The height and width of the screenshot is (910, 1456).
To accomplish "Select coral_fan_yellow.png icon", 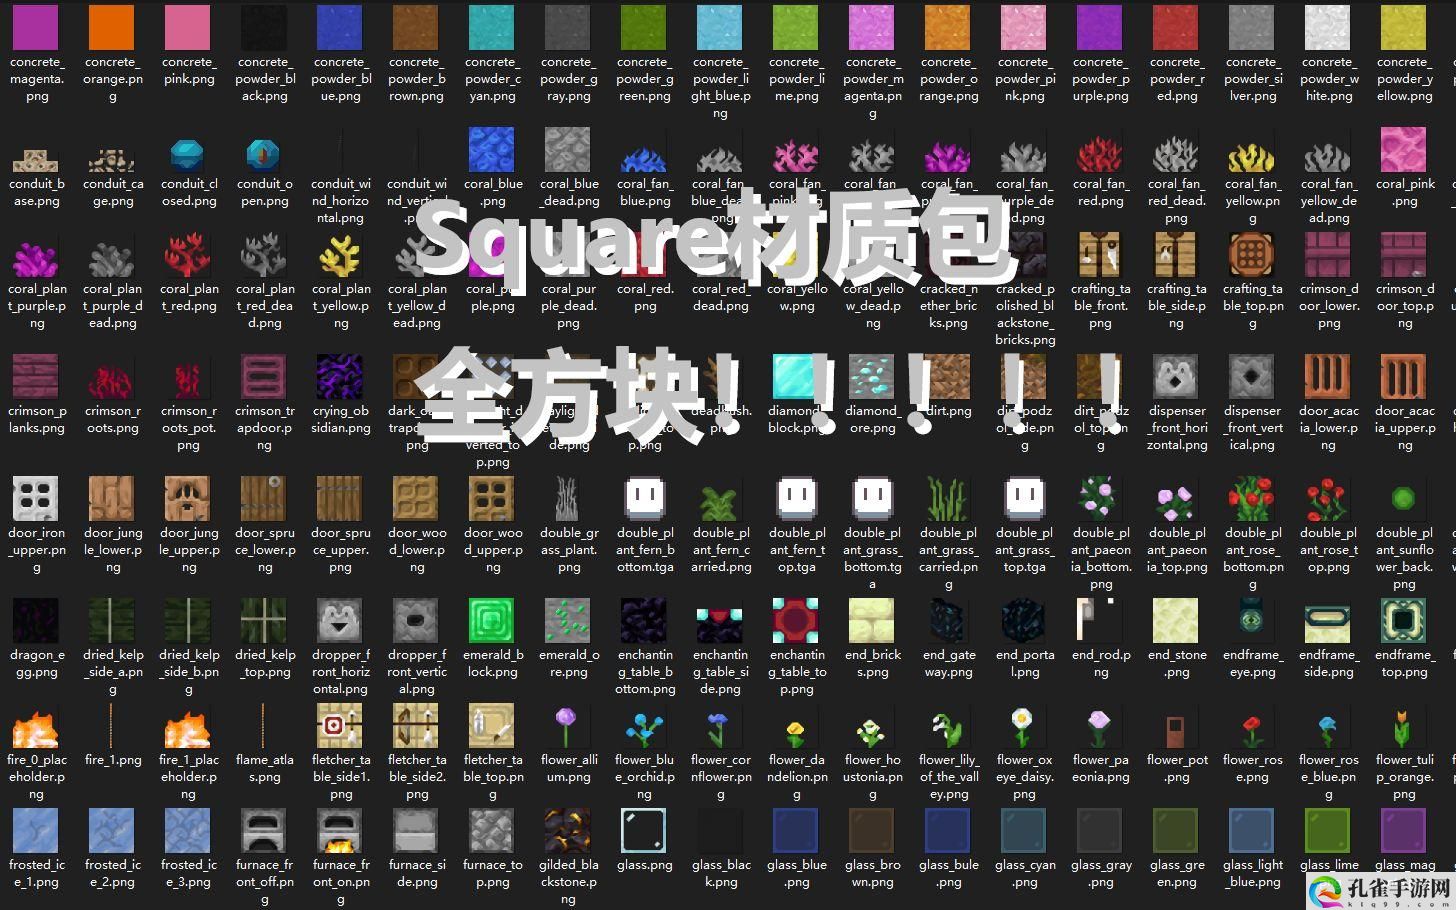I will [1252, 157].
